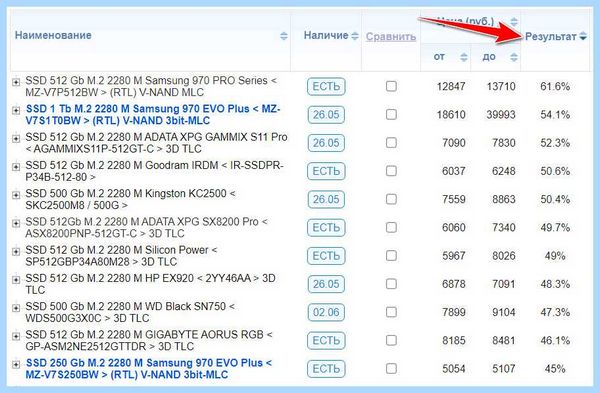
Task: Select Goodram IRDM product name
Action: (x=155, y=171)
